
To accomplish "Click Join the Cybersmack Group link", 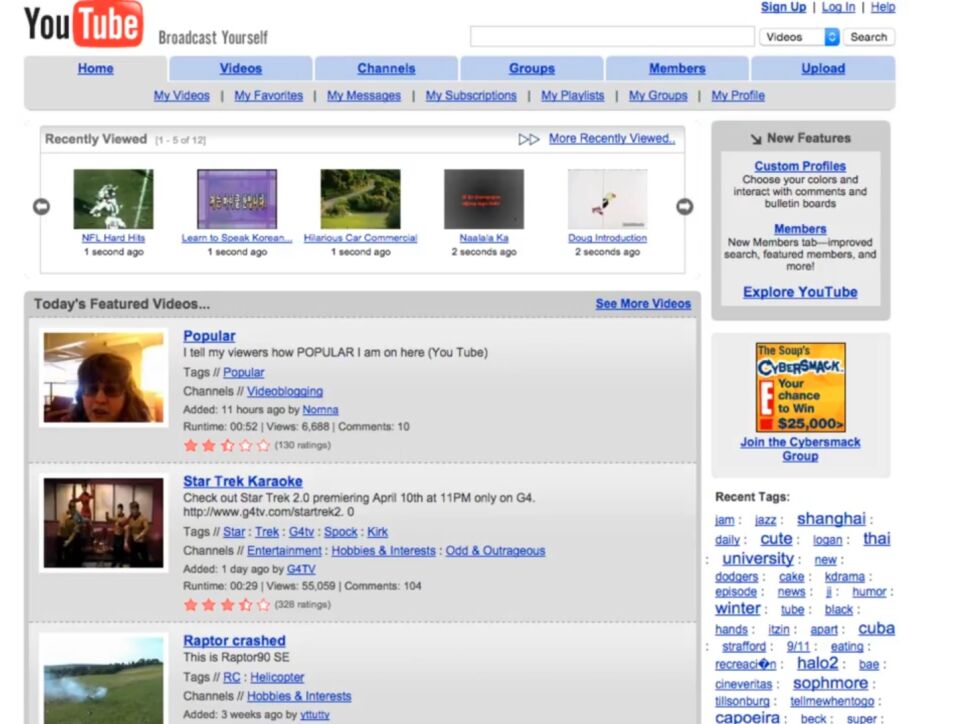I will pyautogui.click(x=800, y=449).
